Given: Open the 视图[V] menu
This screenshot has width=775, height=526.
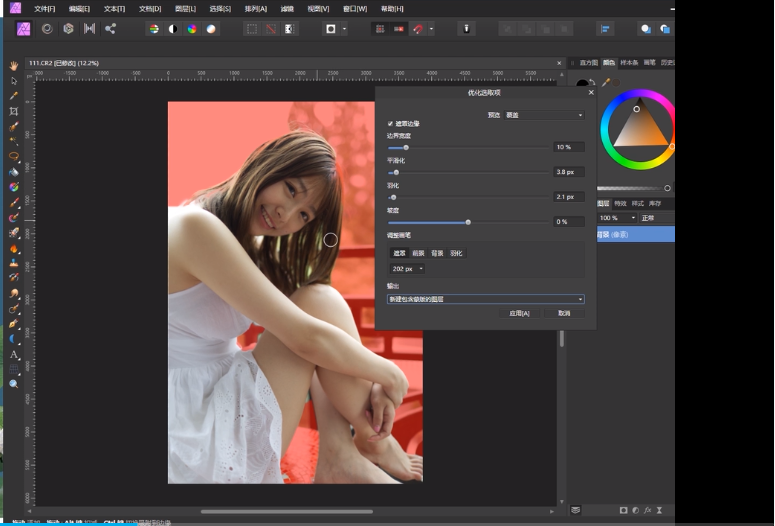Looking at the screenshot, I should point(318,9).
